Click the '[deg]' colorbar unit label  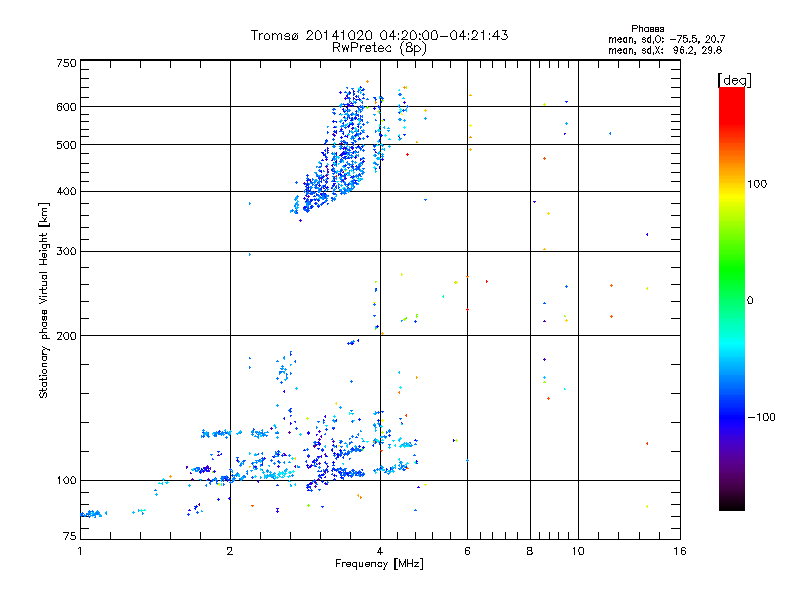click(x=734, y=80)
